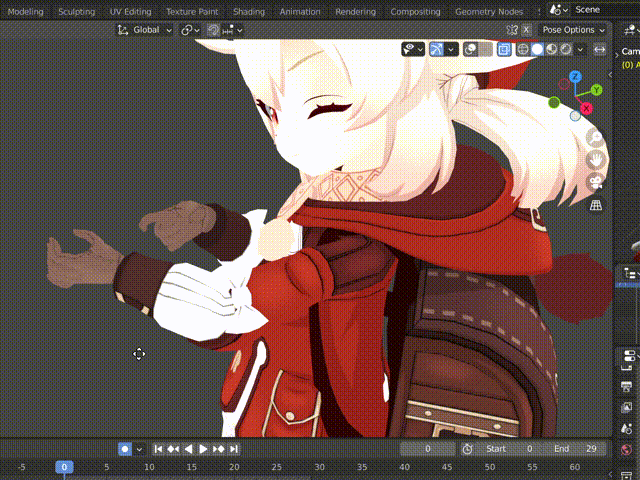
Task: Open the scene properties tab icon
Action: (x=627, y=429)
